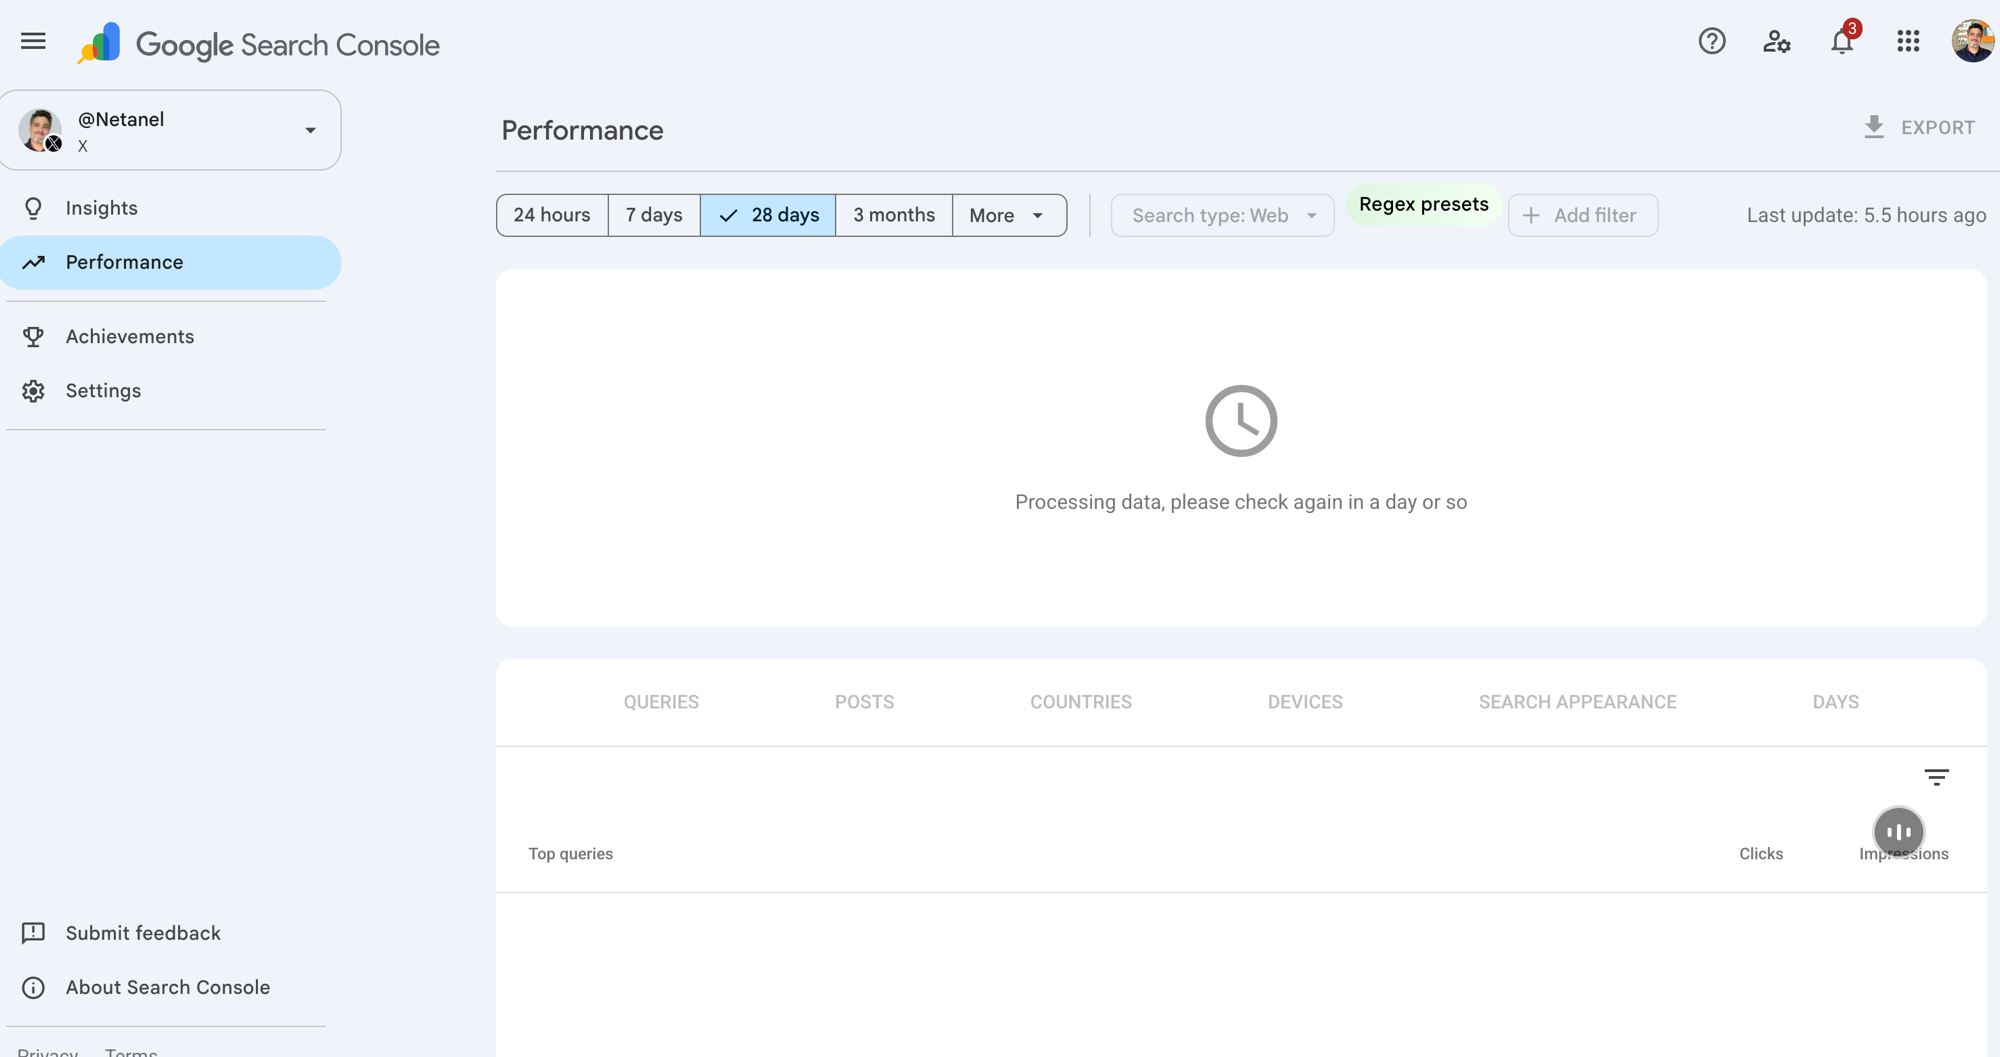Open Settings in the sidebar

click(x=171, y=391)
